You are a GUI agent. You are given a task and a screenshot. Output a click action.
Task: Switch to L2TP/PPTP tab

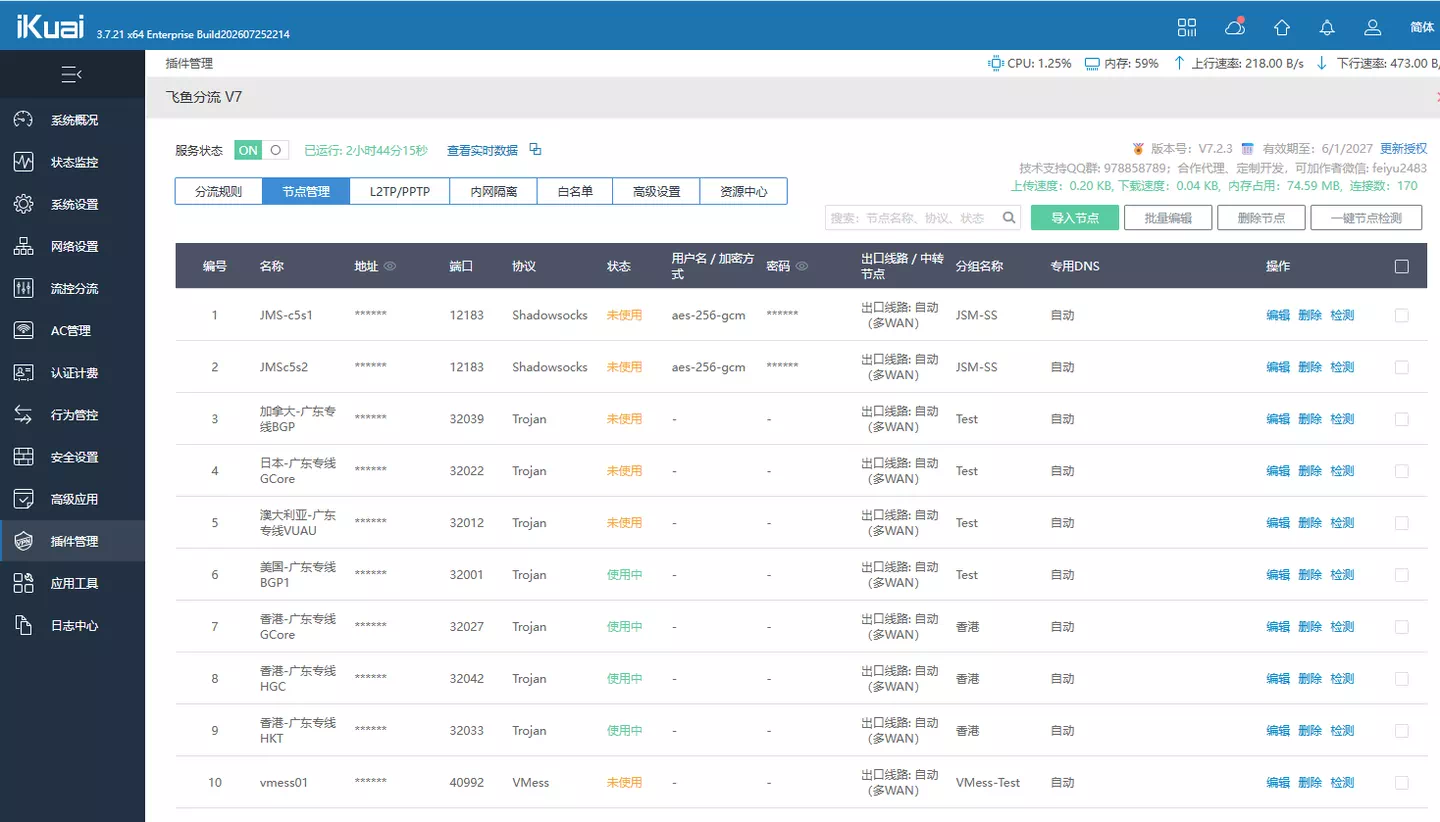(x=400, y=191)
